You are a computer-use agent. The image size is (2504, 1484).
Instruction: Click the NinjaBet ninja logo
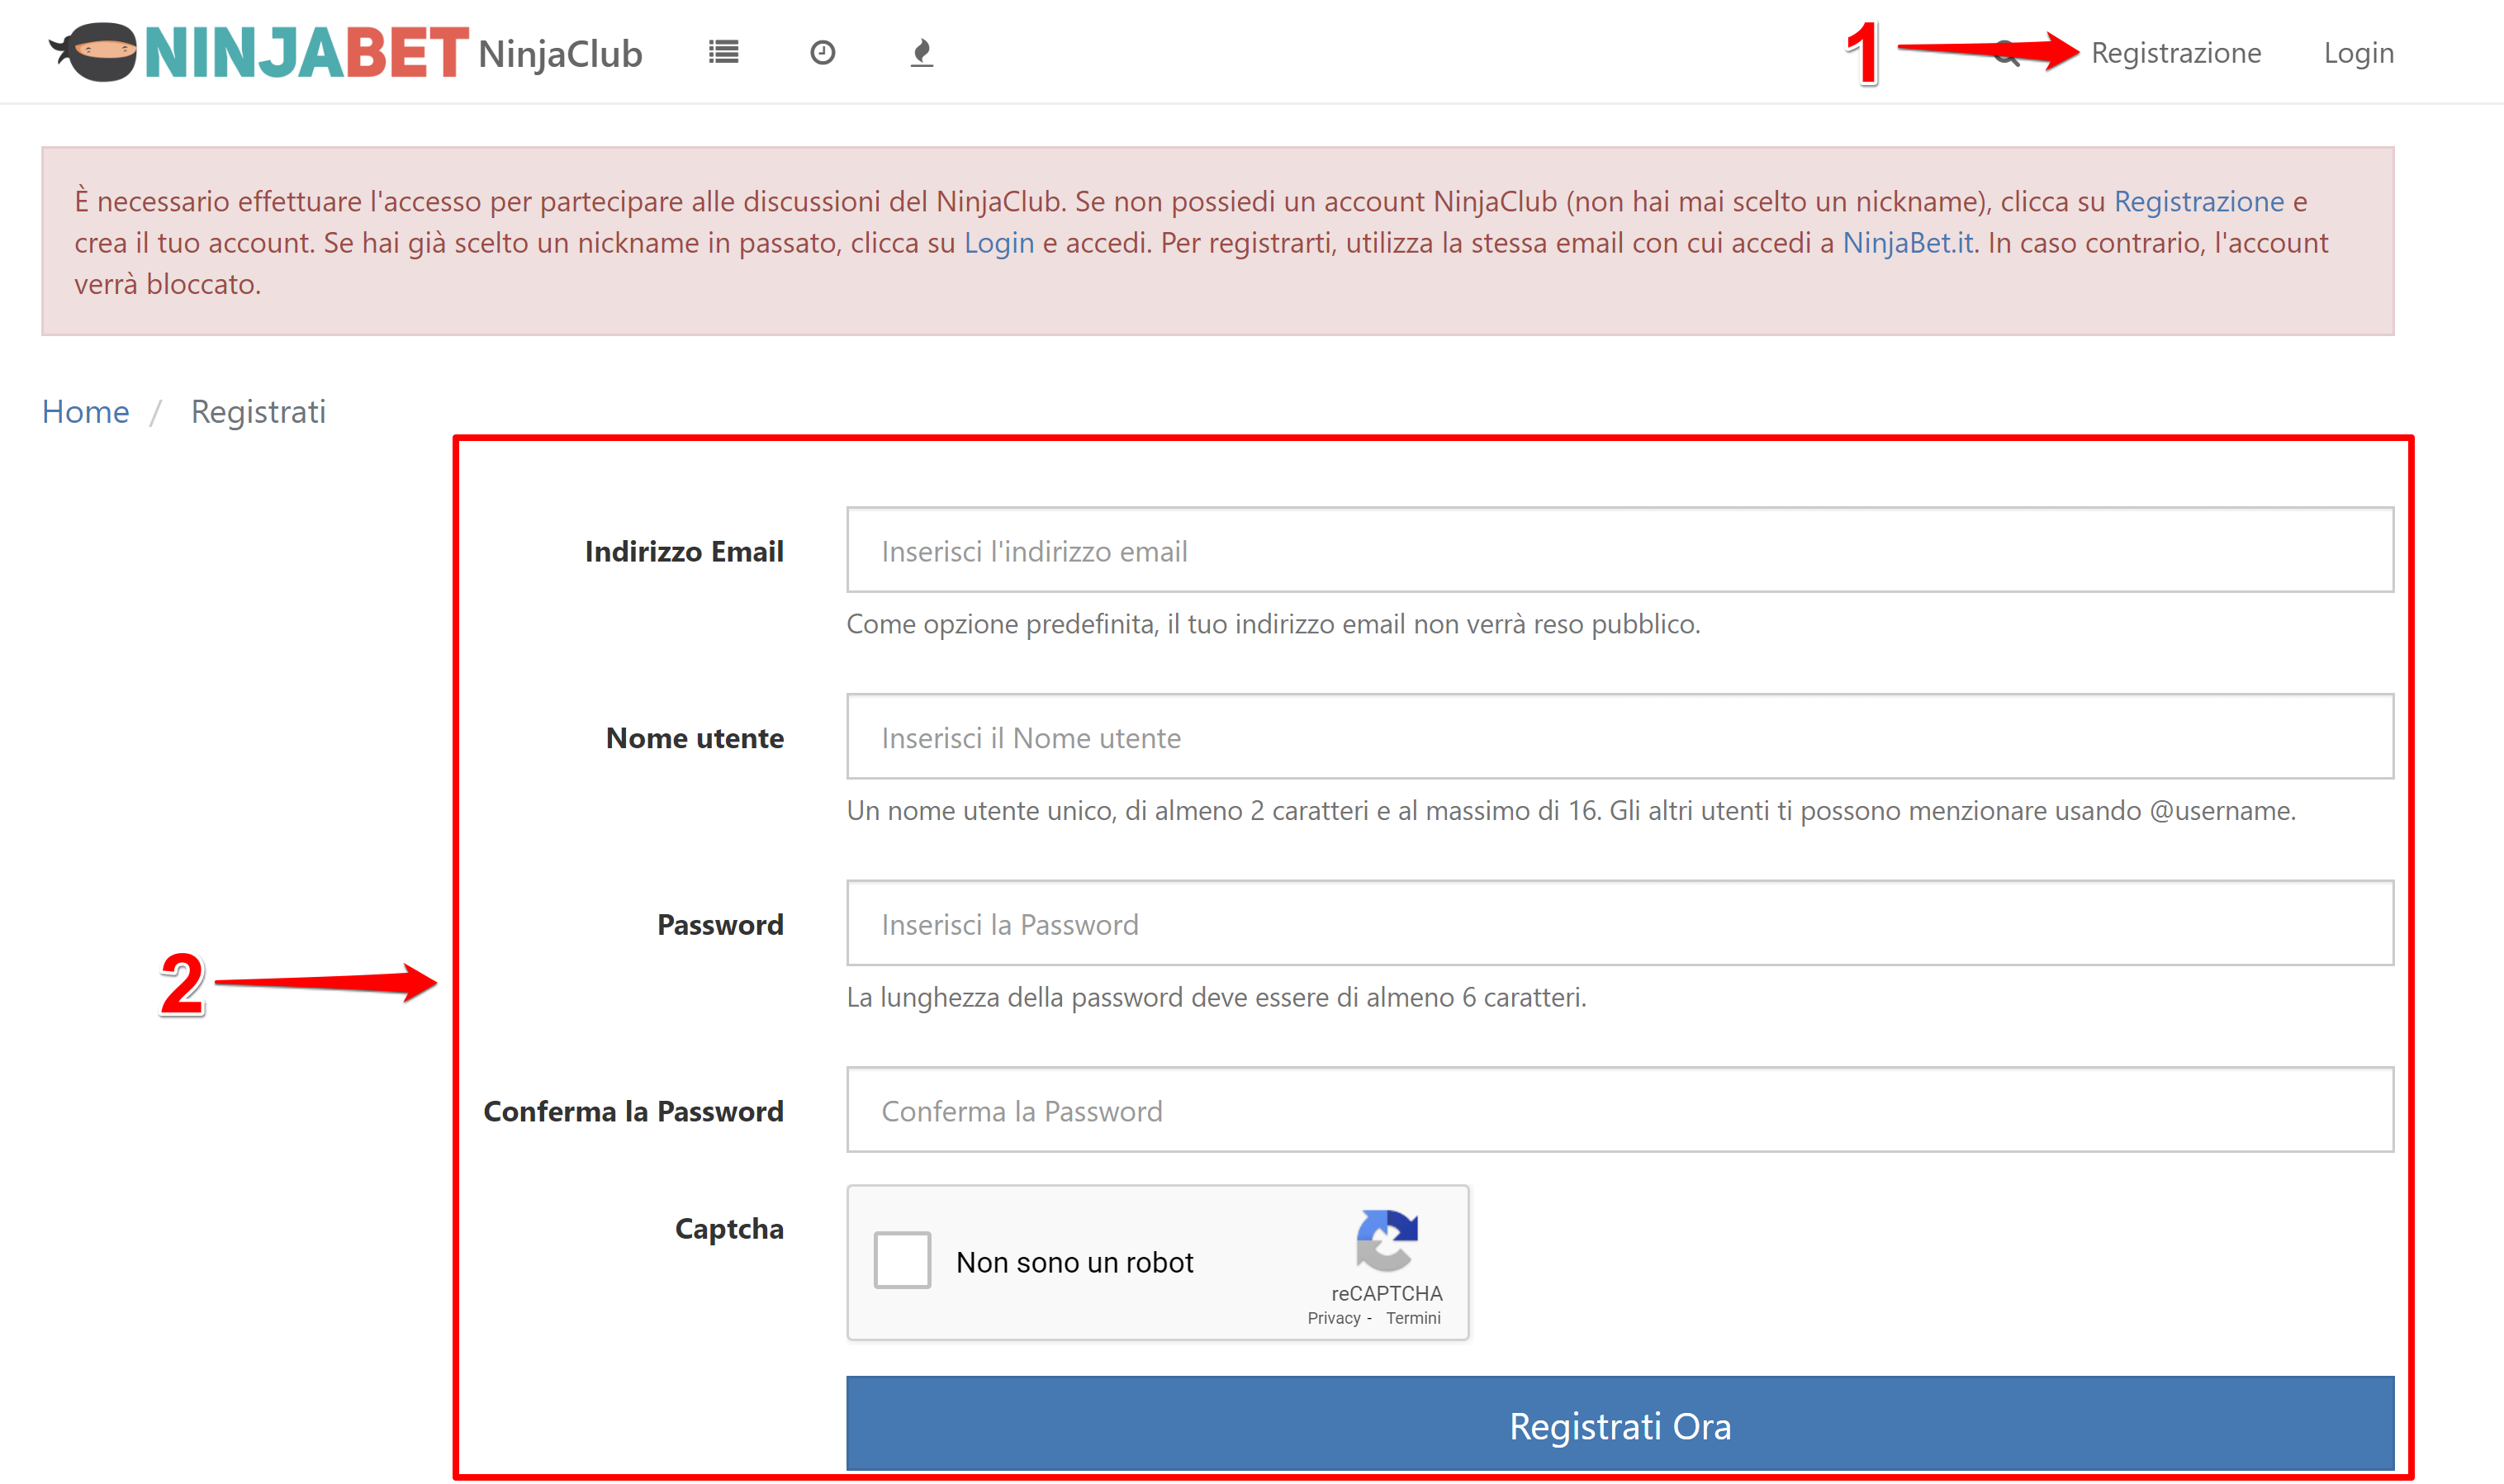pos(258,52)
